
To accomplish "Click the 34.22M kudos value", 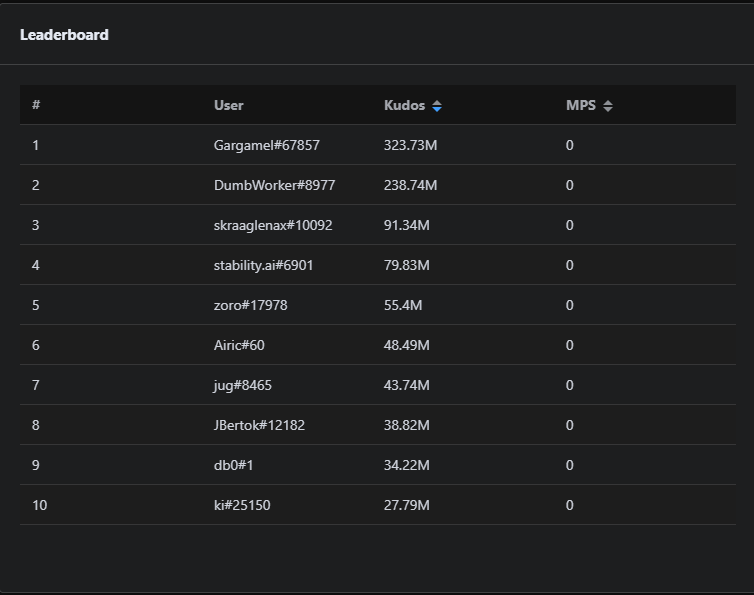I will 406,465.
